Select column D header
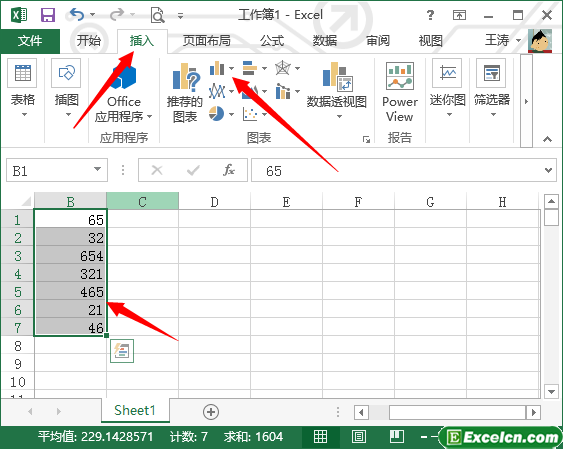 214,201
